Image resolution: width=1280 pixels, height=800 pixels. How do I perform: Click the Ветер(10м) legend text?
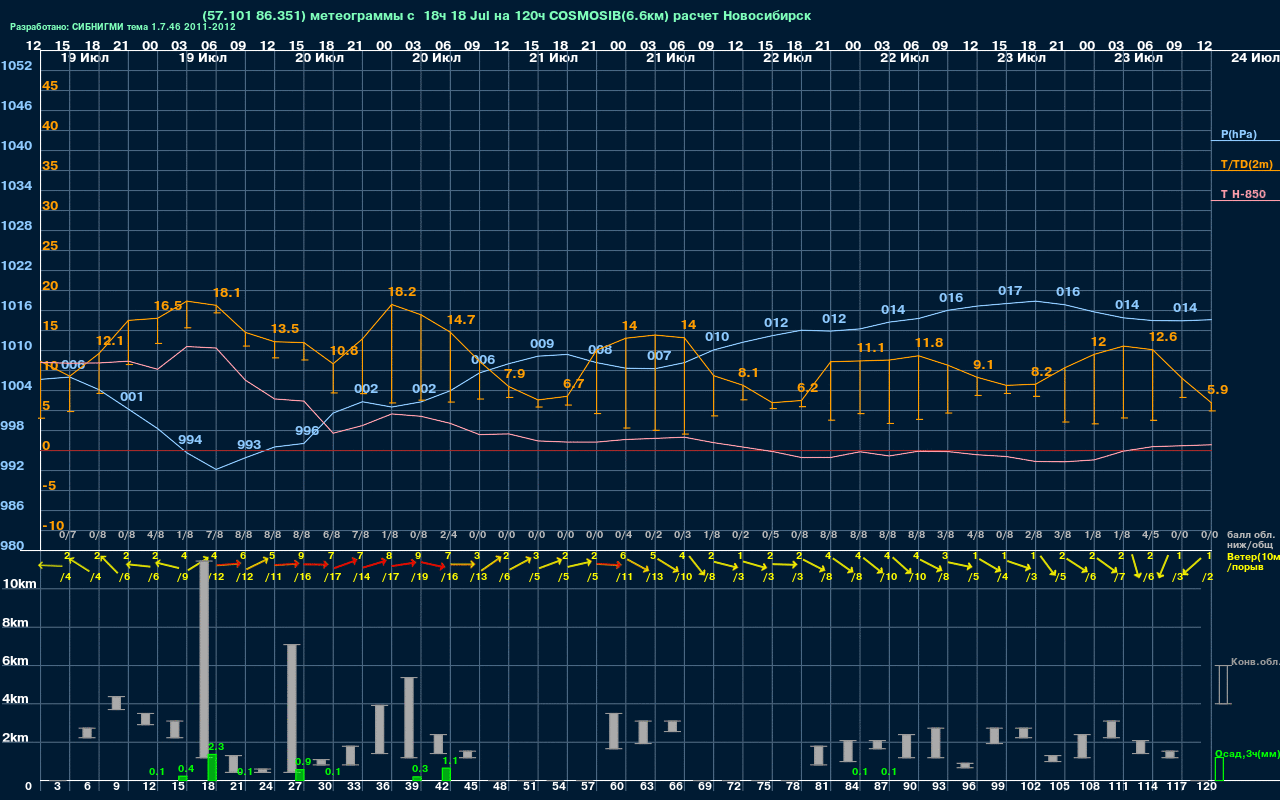pos(1253,556)
